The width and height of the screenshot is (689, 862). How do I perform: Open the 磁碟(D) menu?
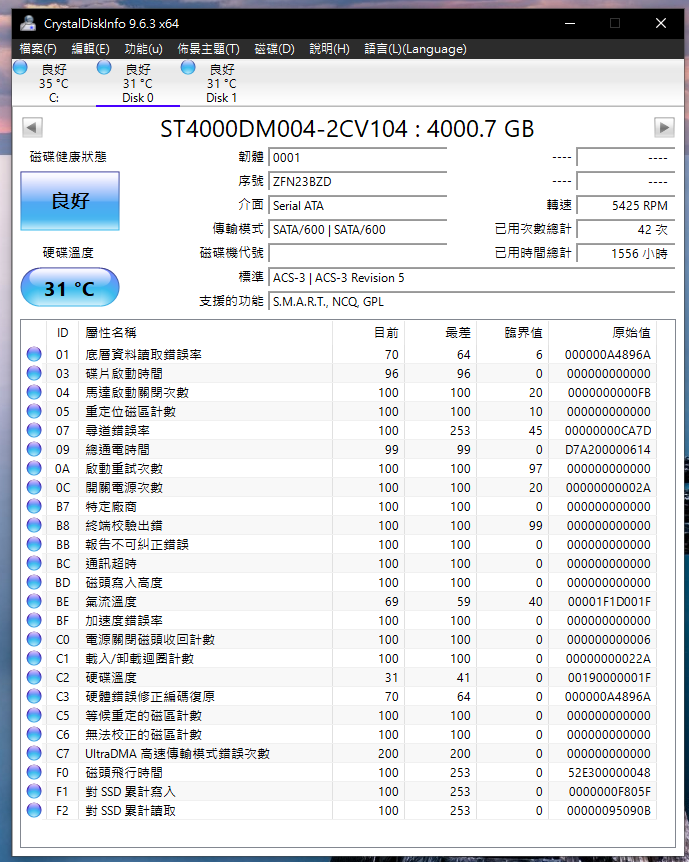tap(274, 49)
